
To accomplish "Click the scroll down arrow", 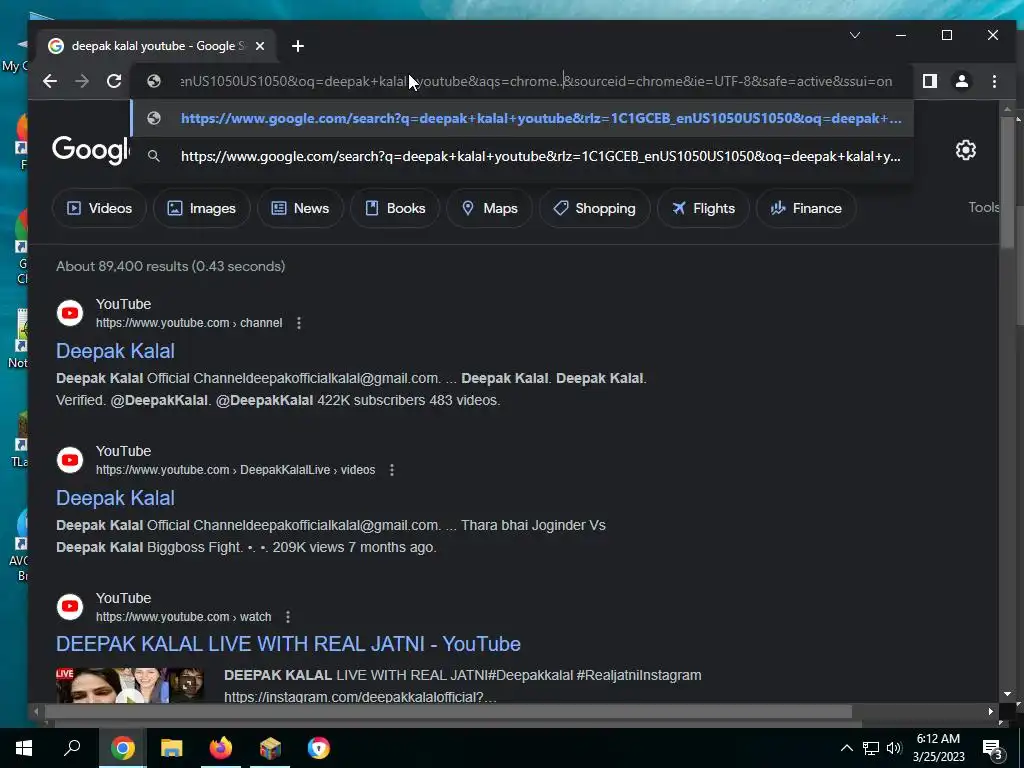I will tap(1008, 694).
